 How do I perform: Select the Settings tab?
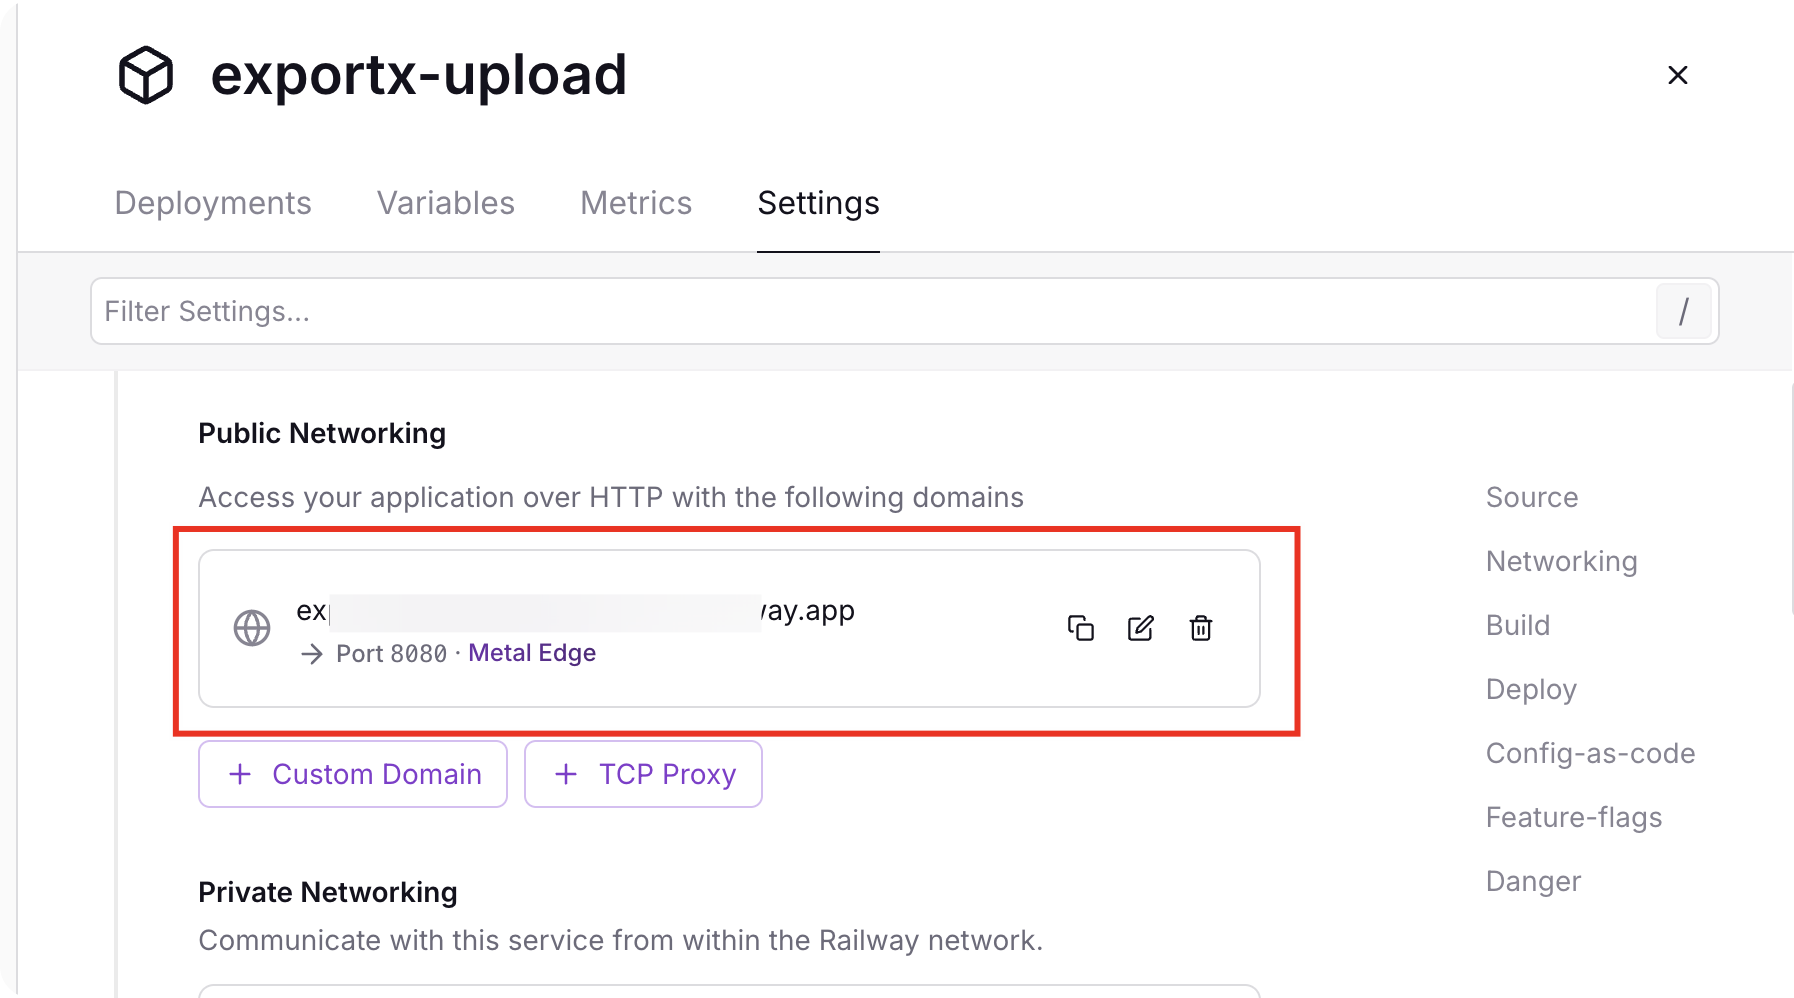pyautogui.click(x=818, y=203)
